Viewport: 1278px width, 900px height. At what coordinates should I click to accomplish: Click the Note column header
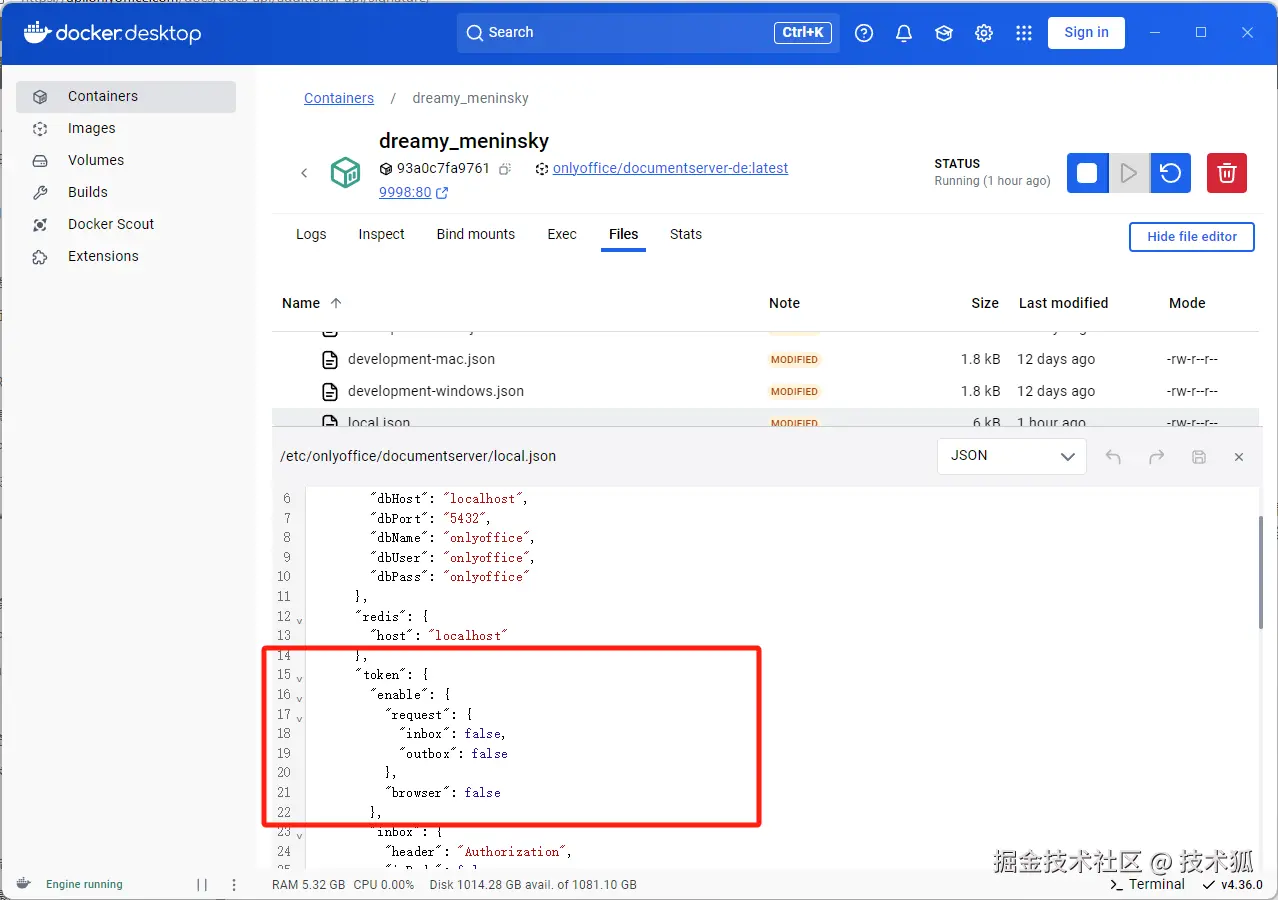coord(784,303)
